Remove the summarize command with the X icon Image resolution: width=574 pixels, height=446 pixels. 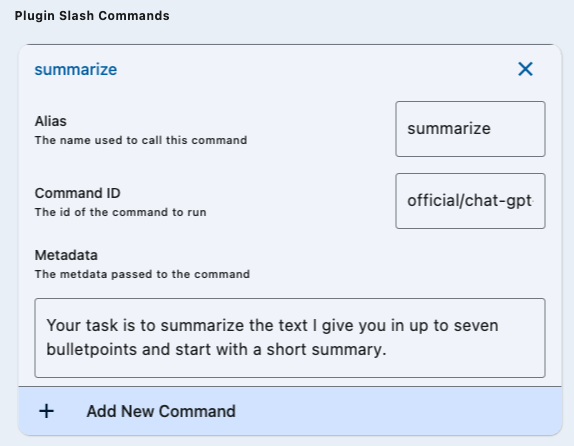coord(525,69)
